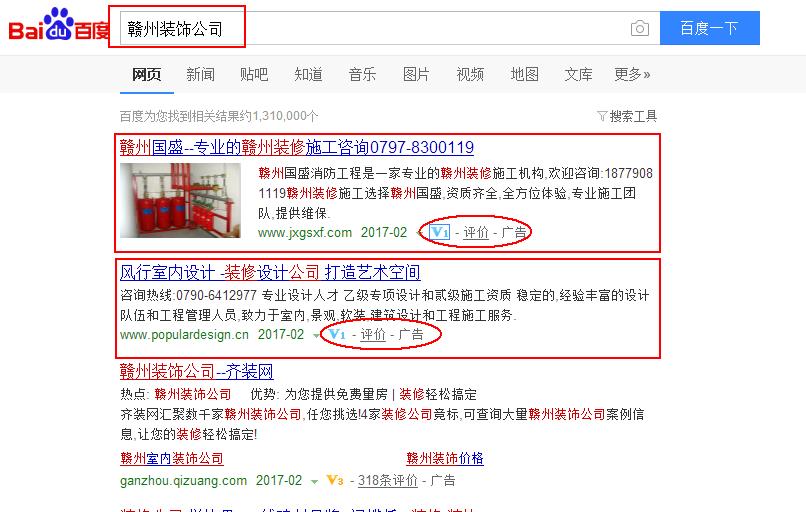This screenshot has width=806, height=512.
Task: Switch to 新闻 tab
Action: (x=200, y=75)
